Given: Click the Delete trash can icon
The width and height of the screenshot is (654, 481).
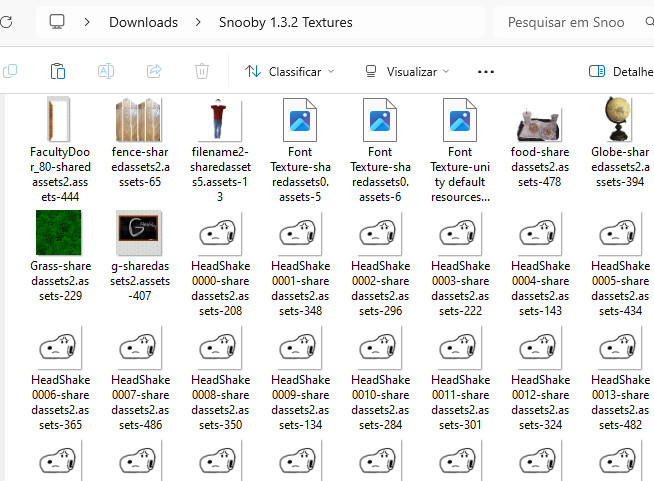Looking at the screenshot, I should [x=202, y=71].
